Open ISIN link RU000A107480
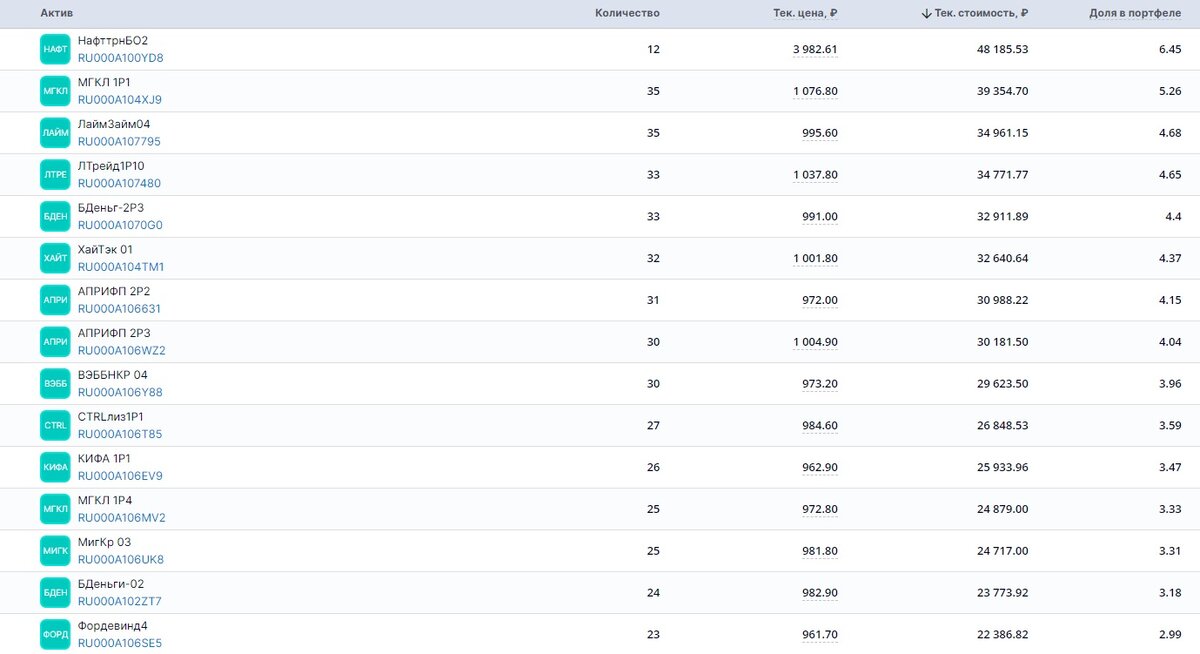The image size is (1200, 654). tap(119, 184)
